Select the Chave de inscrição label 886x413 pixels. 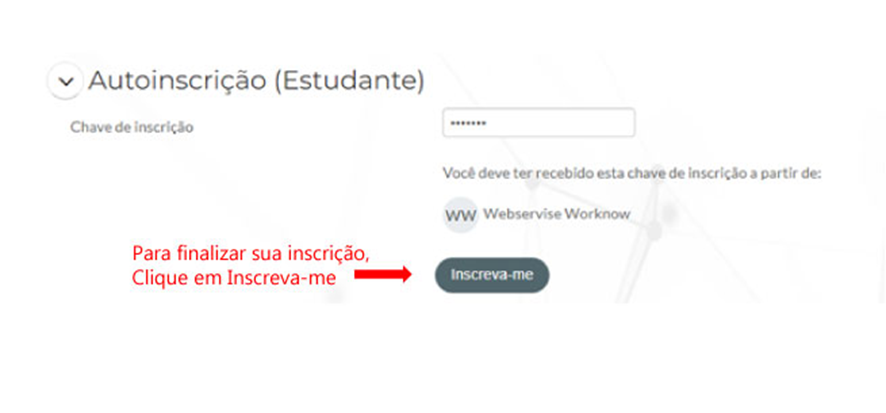132,128
